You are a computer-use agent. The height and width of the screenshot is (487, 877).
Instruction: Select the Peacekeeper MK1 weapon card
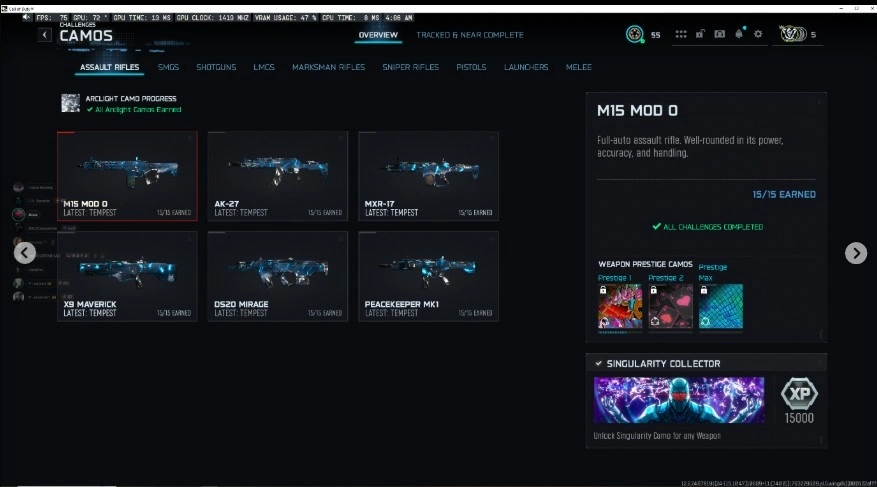[x=428, y=277]
